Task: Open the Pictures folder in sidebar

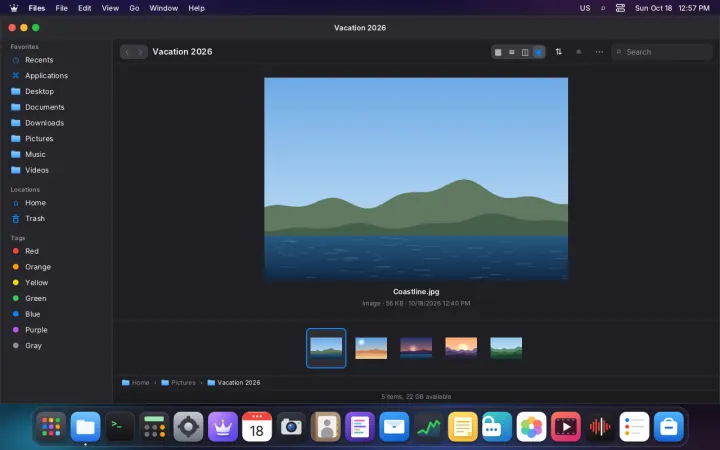Action: (x=56, y=138)
